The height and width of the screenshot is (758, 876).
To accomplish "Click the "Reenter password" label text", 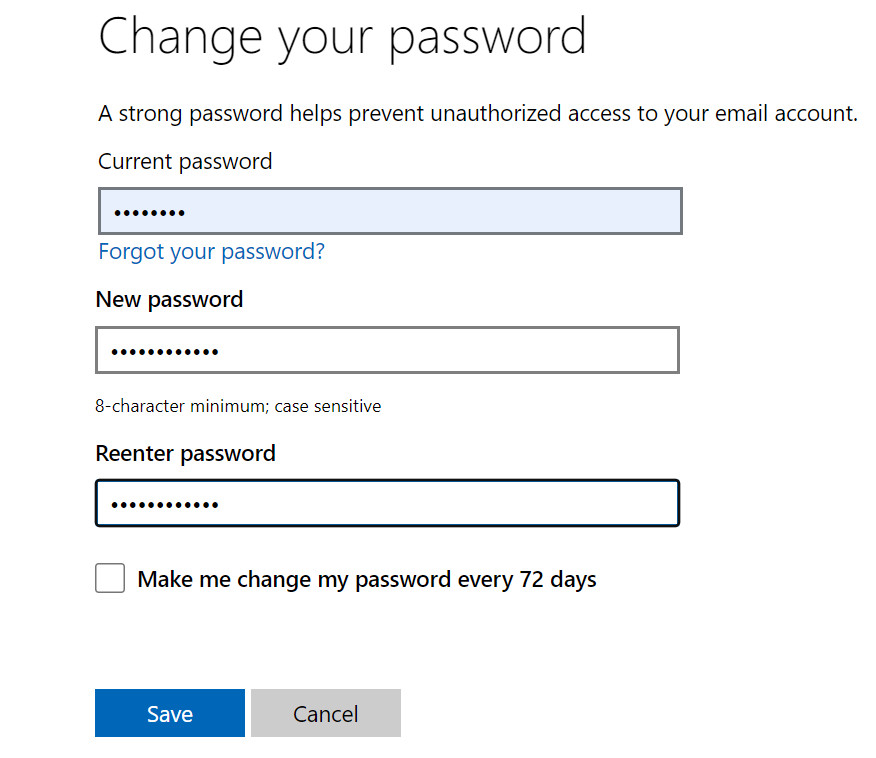I will 185,454.
